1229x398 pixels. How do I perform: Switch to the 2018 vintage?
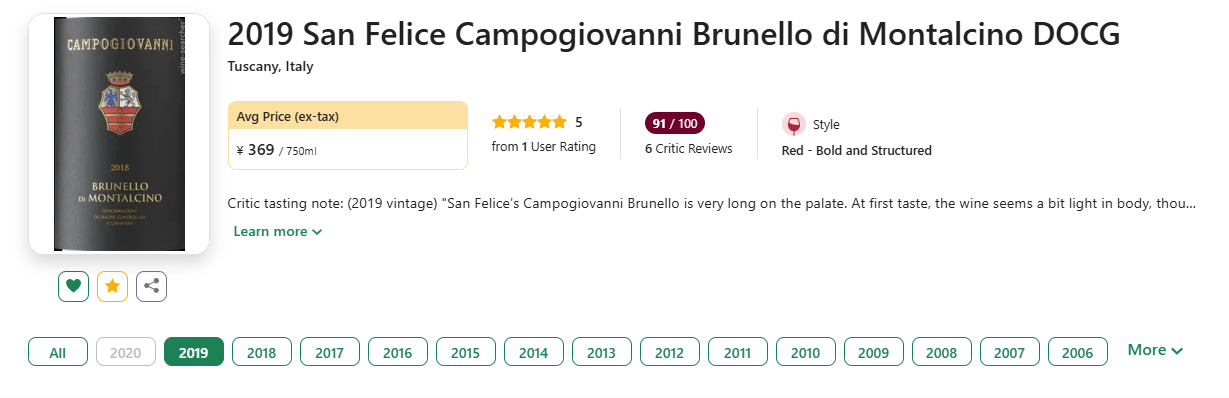(262, 352)
